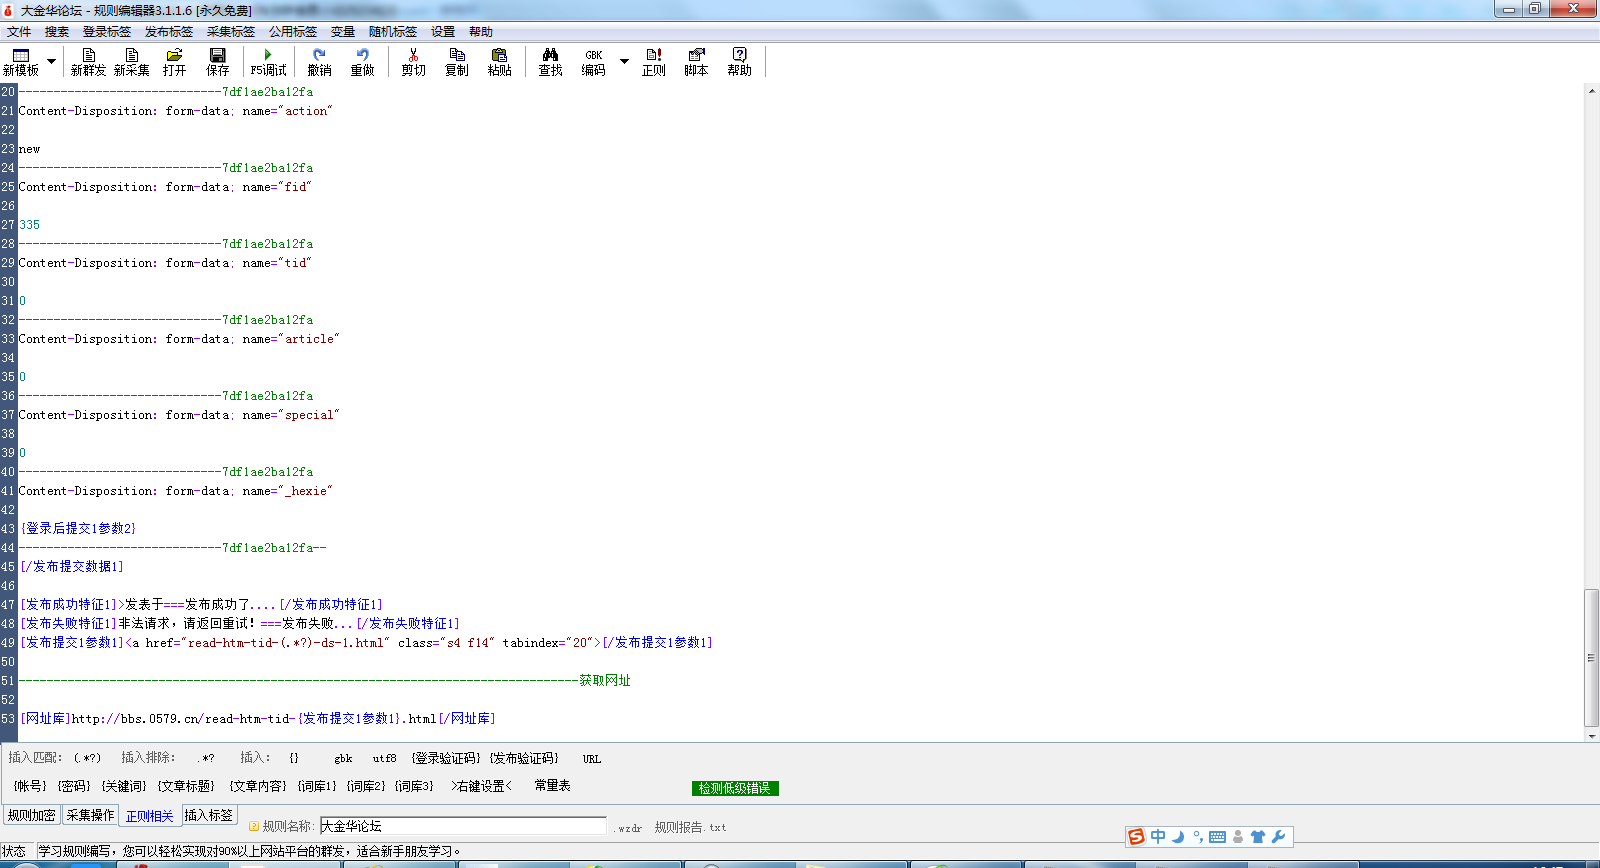Screen dimensions: 1600x868
Task: Open Sogou wrench settings icon
Action: pos(1278,837)
